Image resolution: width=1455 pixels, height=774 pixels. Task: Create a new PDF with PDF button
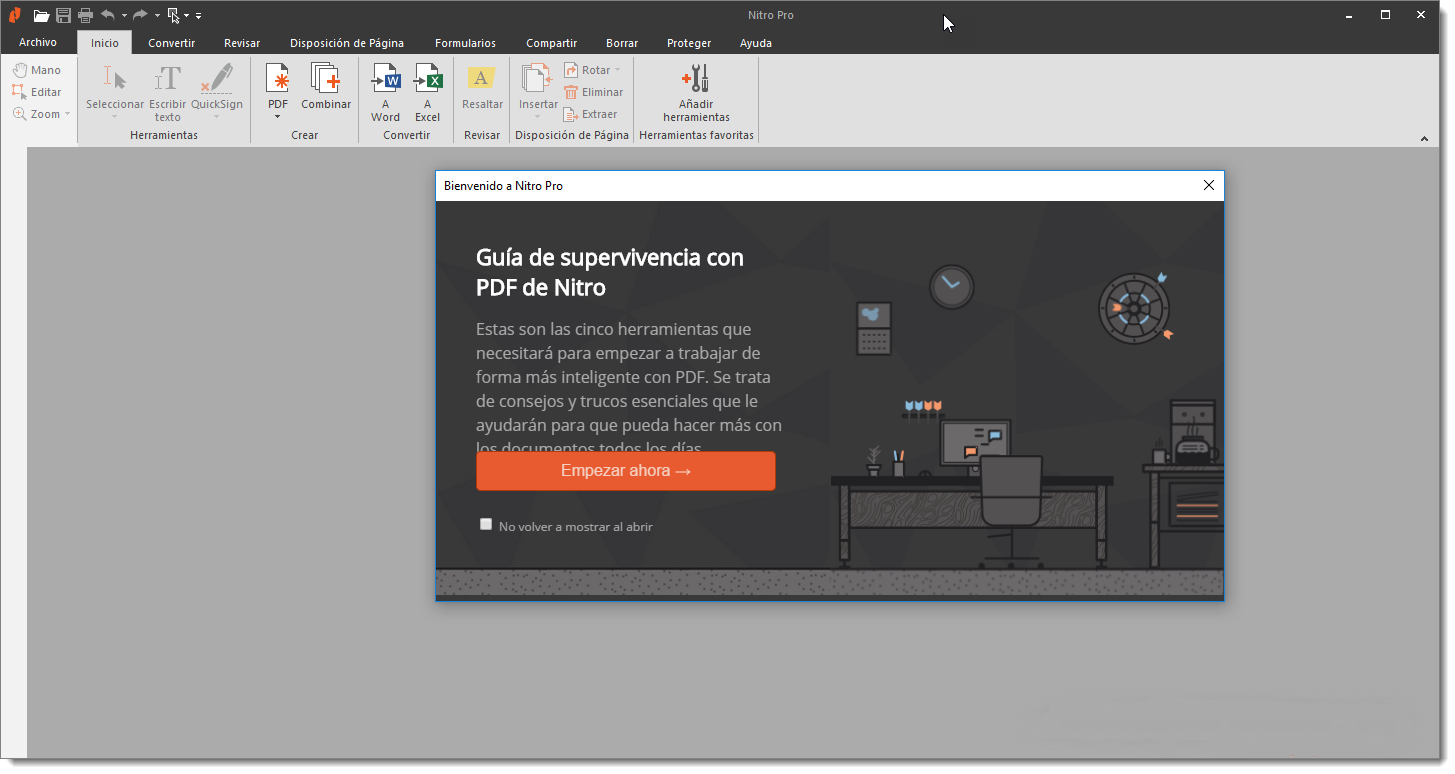277,85
